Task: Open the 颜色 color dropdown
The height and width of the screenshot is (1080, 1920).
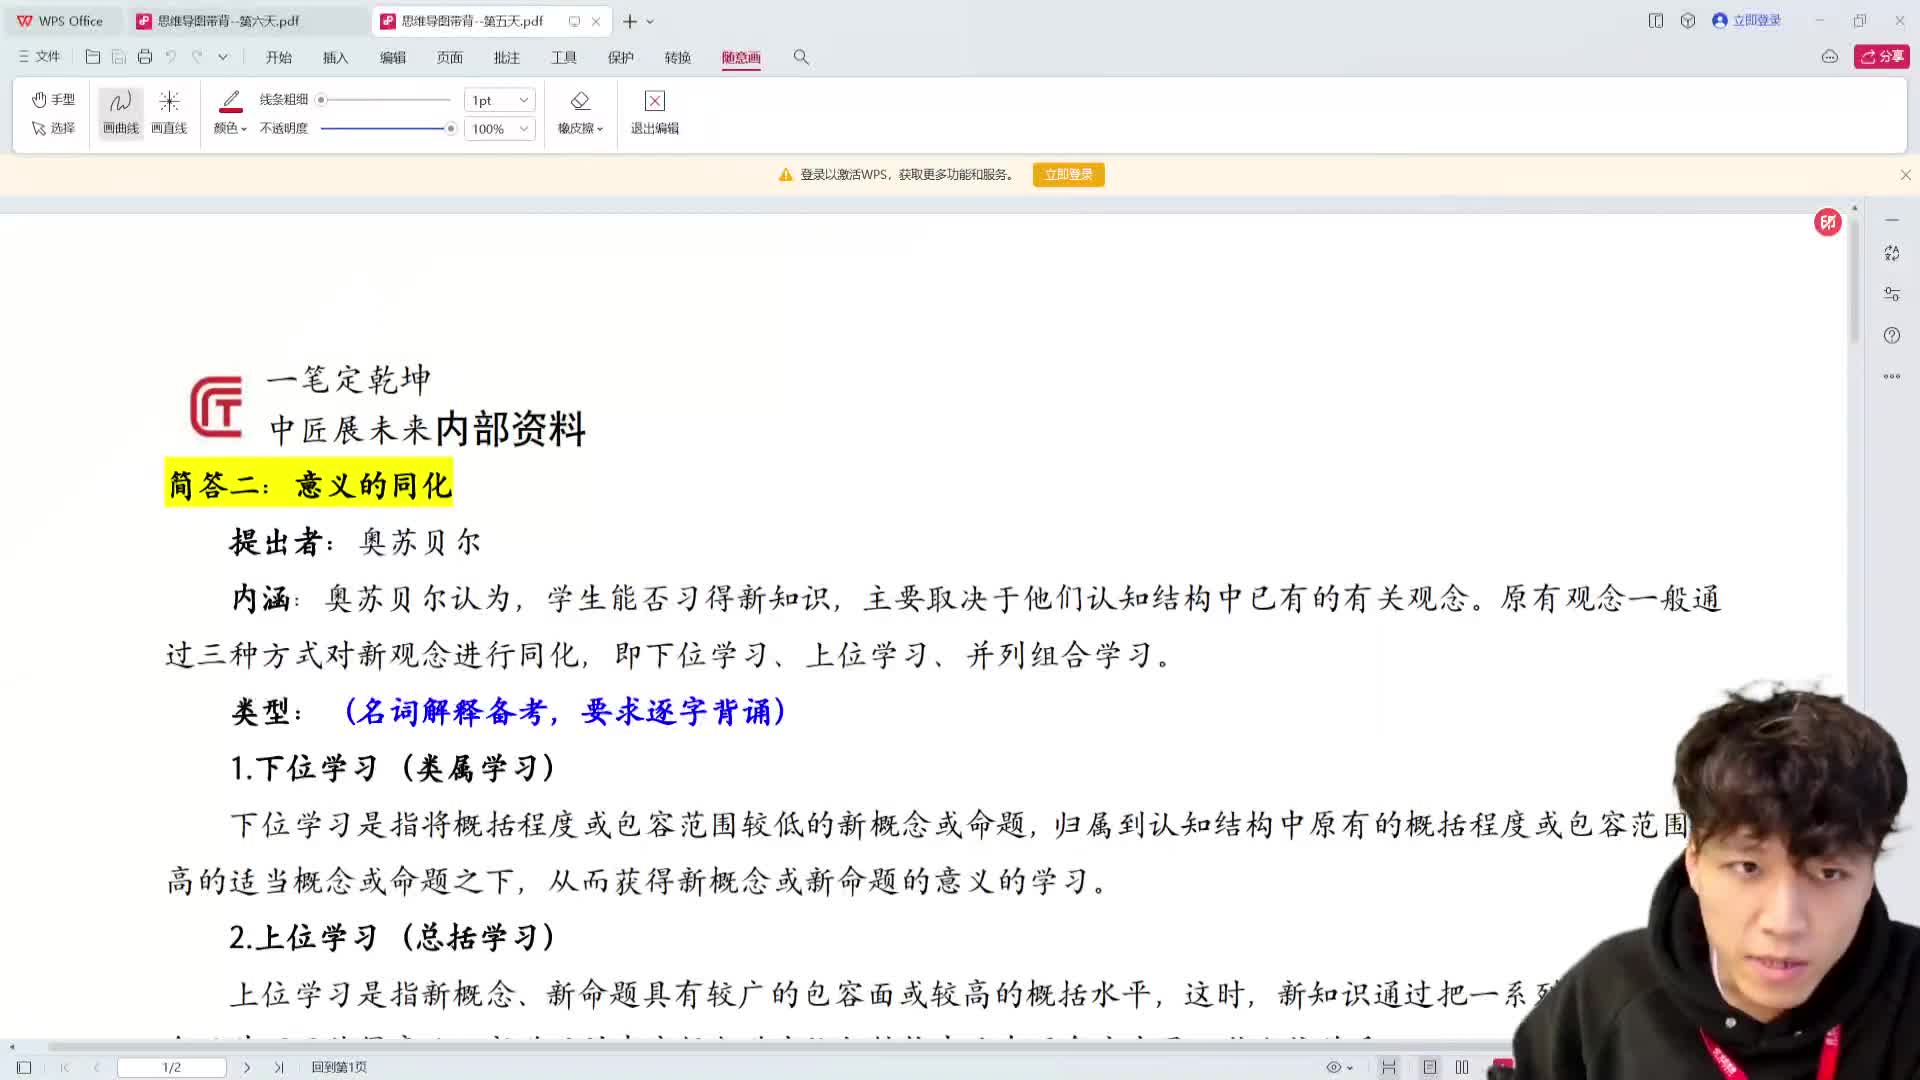Action: (228, 128)
